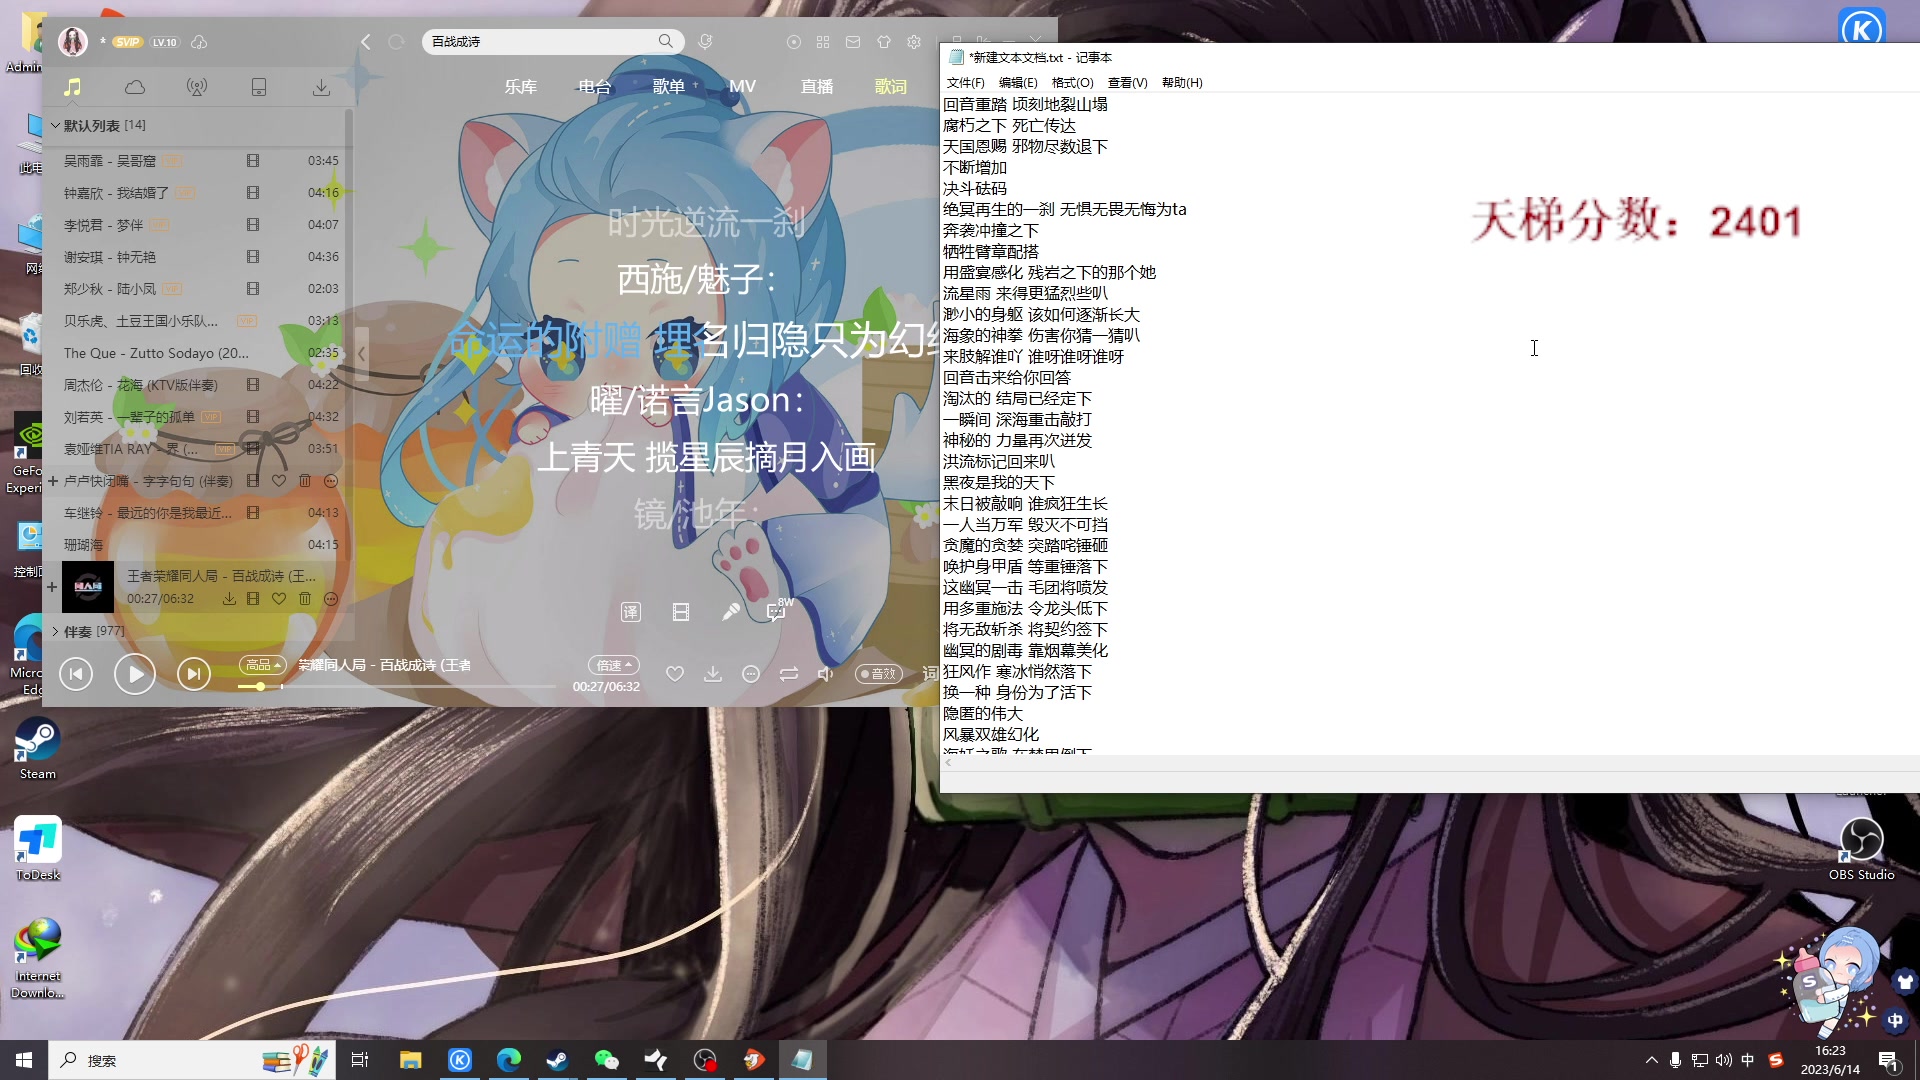
Task: Switch to the 乐库 tab
Action: [x=520, y=87]
